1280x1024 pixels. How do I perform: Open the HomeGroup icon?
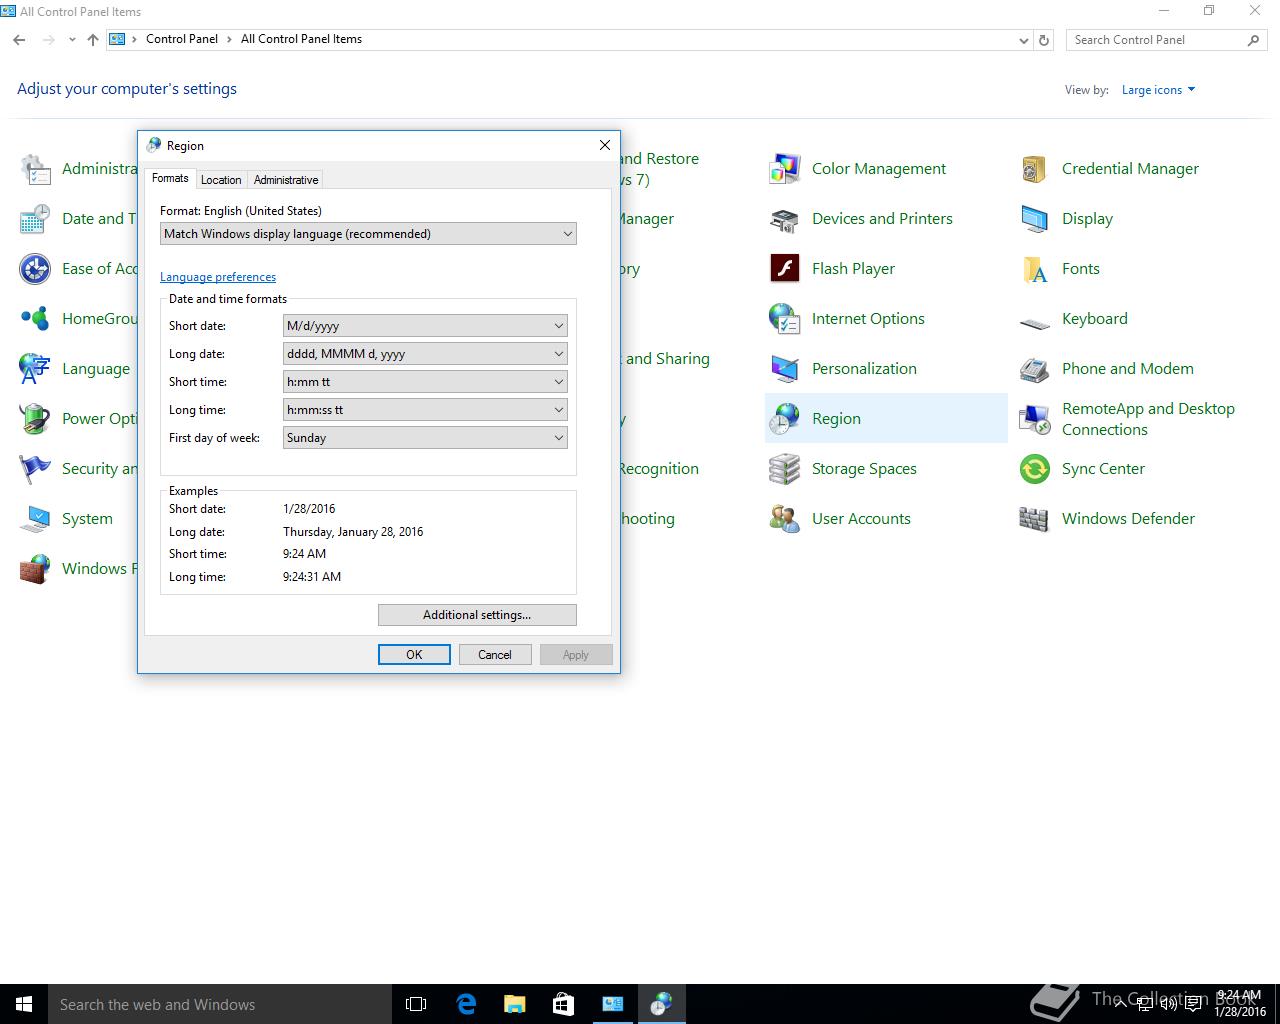click(35, 319)
